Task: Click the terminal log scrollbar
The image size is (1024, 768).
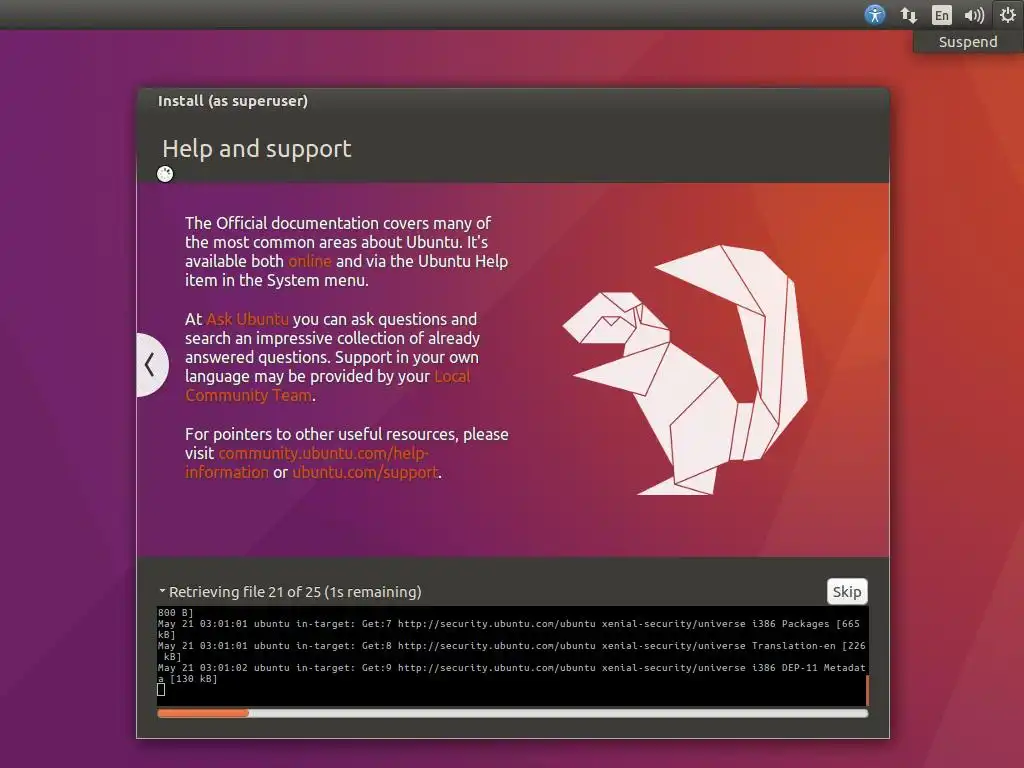Action: [x=867, y=690]
